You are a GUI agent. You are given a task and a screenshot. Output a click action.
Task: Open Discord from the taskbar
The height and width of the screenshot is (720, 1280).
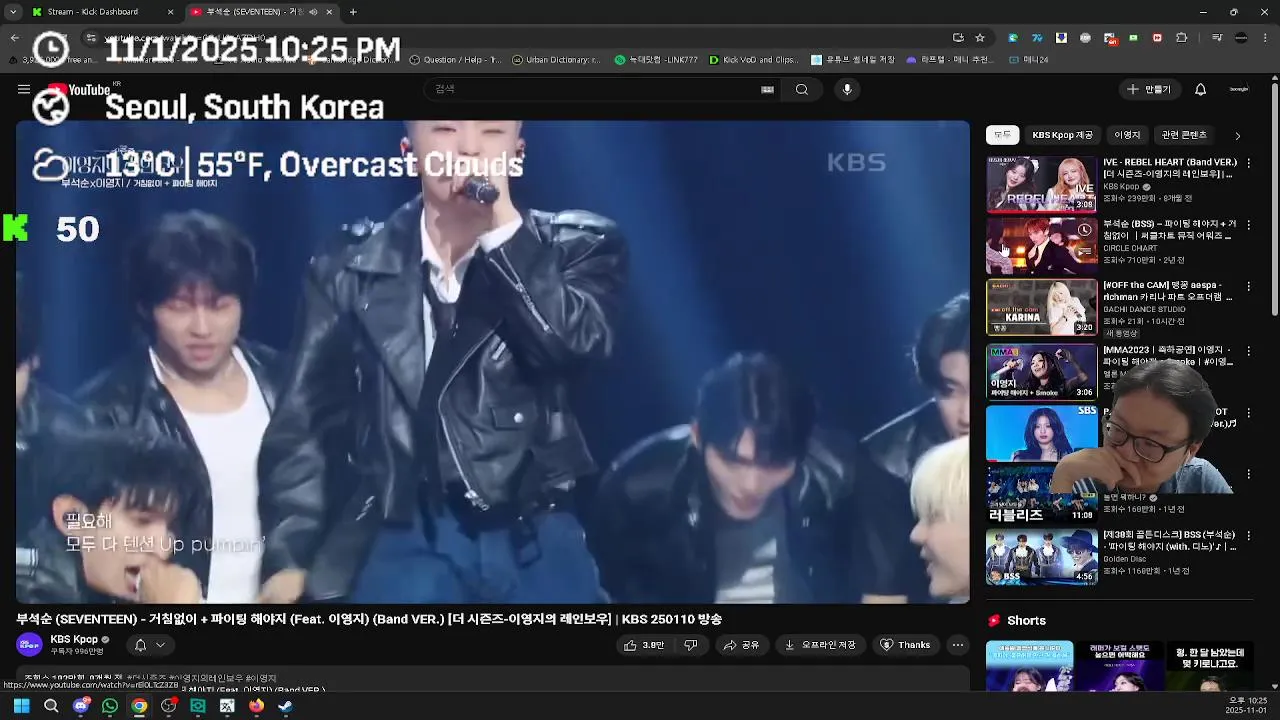coord(81,706)
